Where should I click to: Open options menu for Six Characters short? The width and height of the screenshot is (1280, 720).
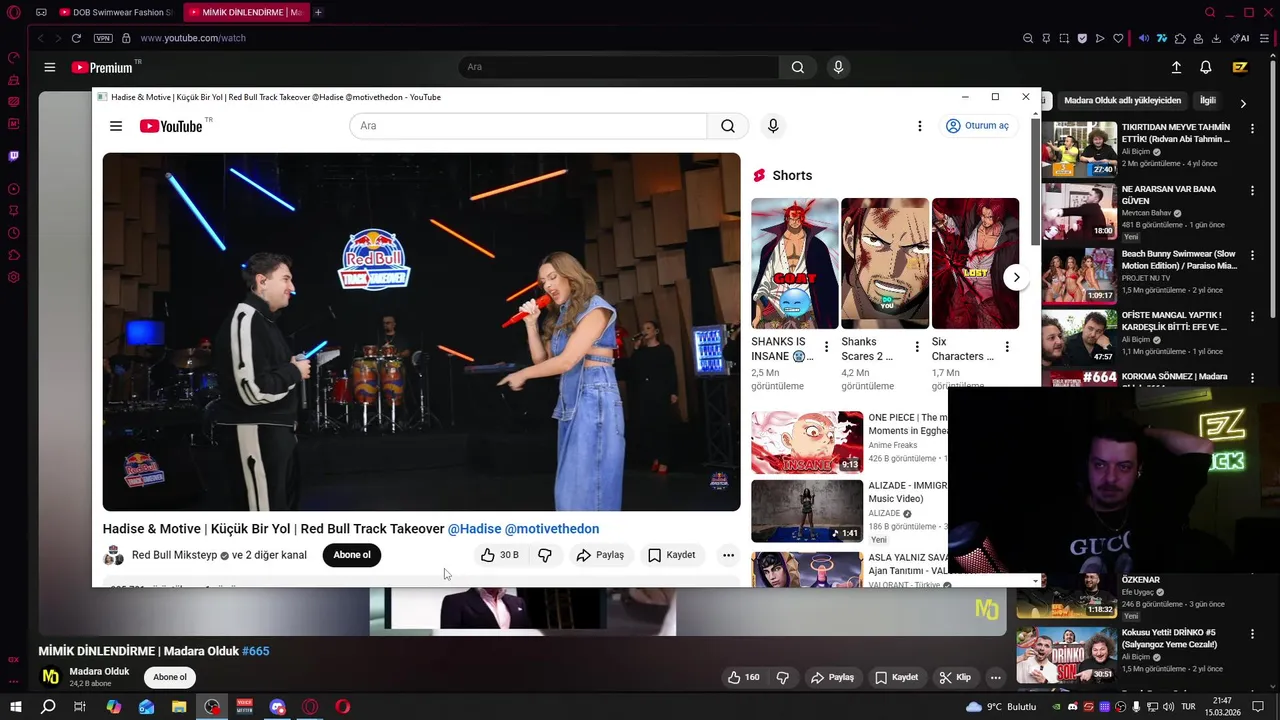[1007, 347]
